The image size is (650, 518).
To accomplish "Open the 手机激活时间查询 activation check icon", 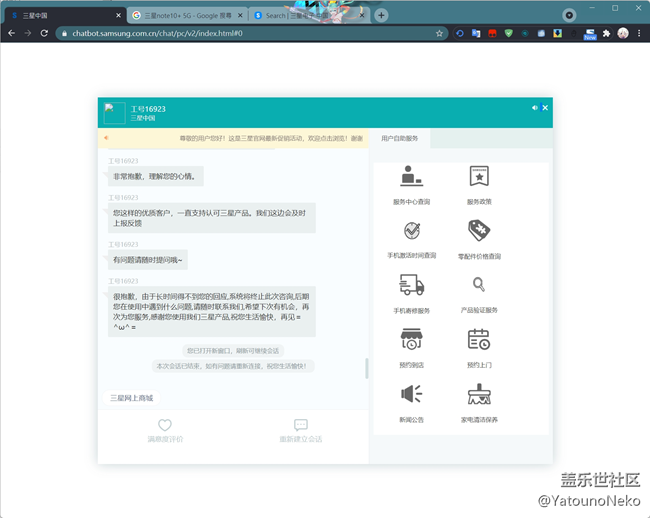I will [412, 230].
